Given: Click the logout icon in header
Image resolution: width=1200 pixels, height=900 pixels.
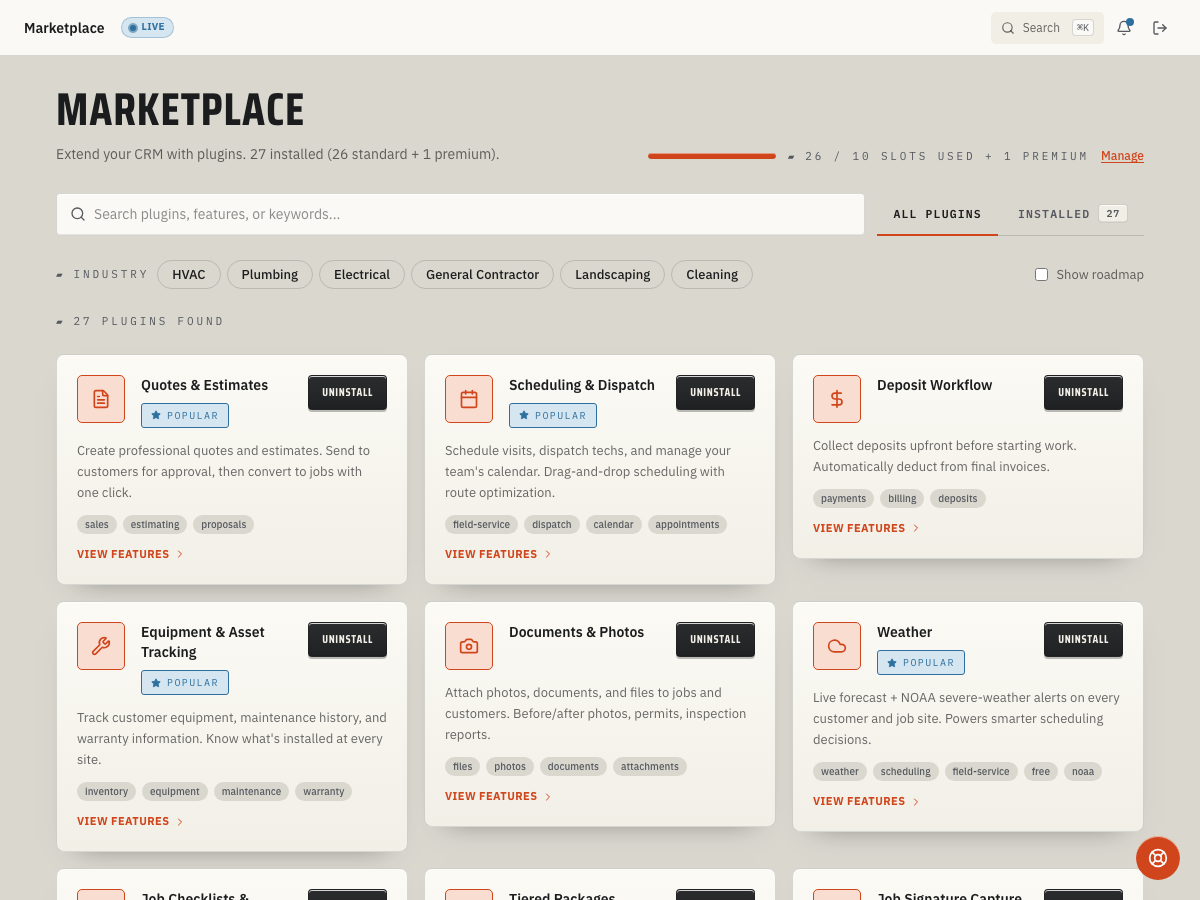Looking at the screenshot, I should tap(1160, 28).
